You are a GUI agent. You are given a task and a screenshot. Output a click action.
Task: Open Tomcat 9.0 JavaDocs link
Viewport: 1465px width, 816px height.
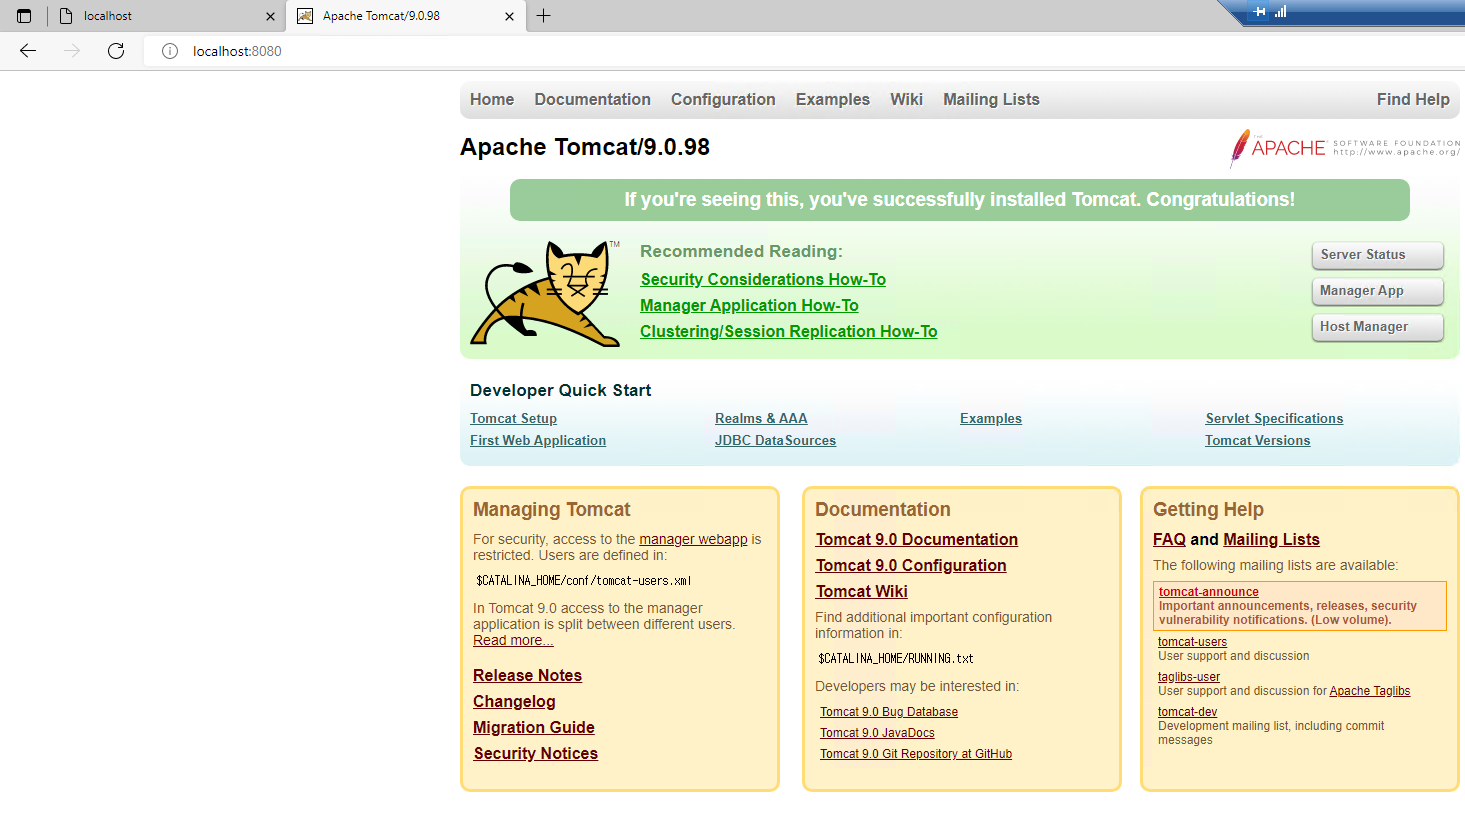(x=877, y=733)
